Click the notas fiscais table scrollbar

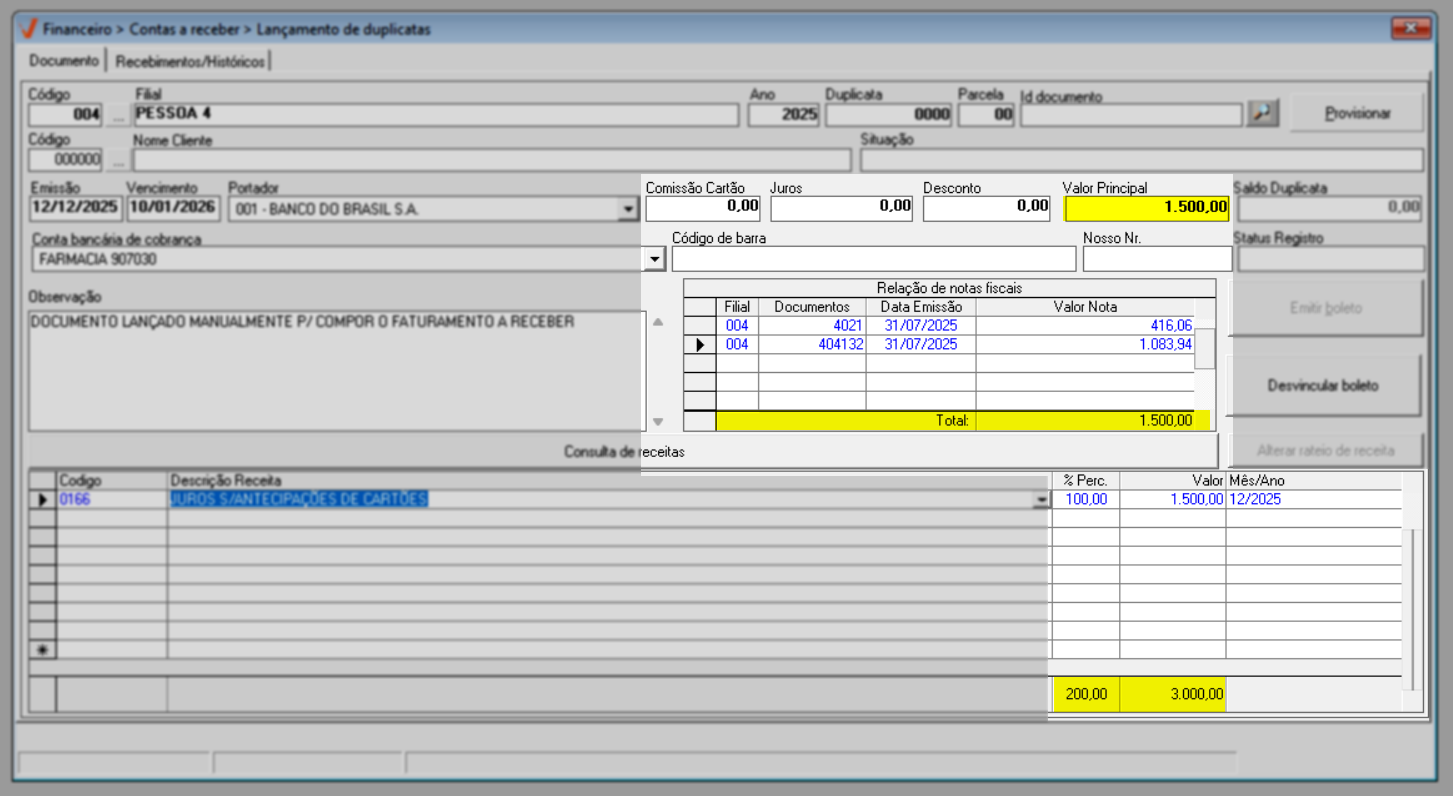pyautogui.click(x=1206, y=349)
